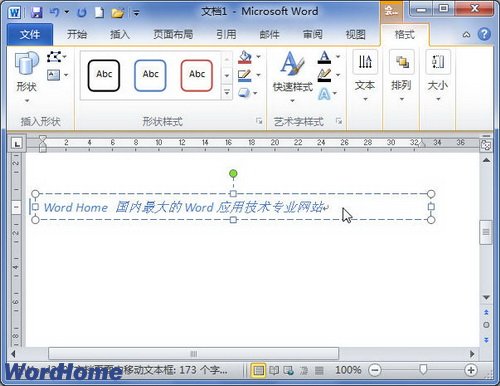500x386 pixels.
Task: Click the Text Fill letter A icon
Action: click(324, 57)
